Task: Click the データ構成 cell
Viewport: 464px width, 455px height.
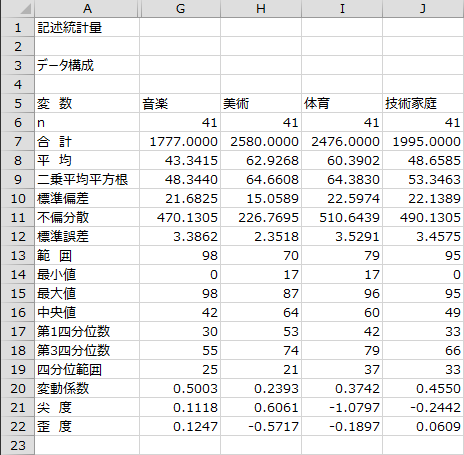Action: pyautogui.click(x=87, y=65)
